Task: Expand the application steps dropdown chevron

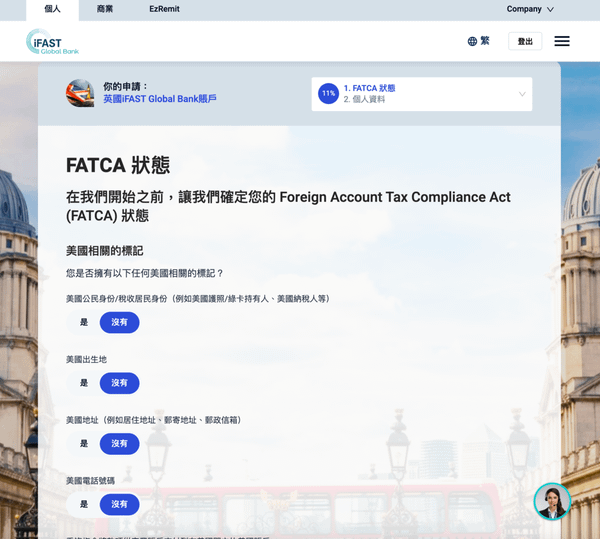Action: pos(522,94)
